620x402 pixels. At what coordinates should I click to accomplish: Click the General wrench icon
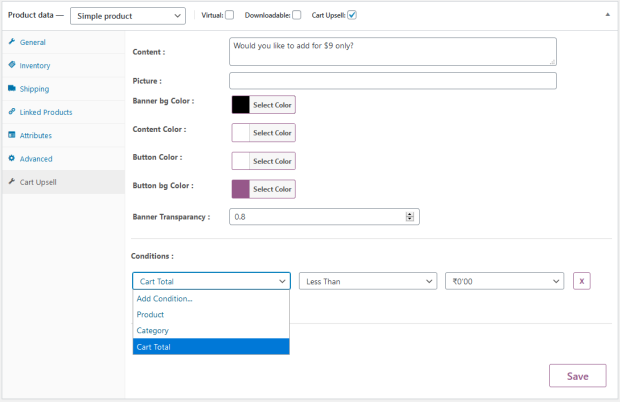pos(11,42)
